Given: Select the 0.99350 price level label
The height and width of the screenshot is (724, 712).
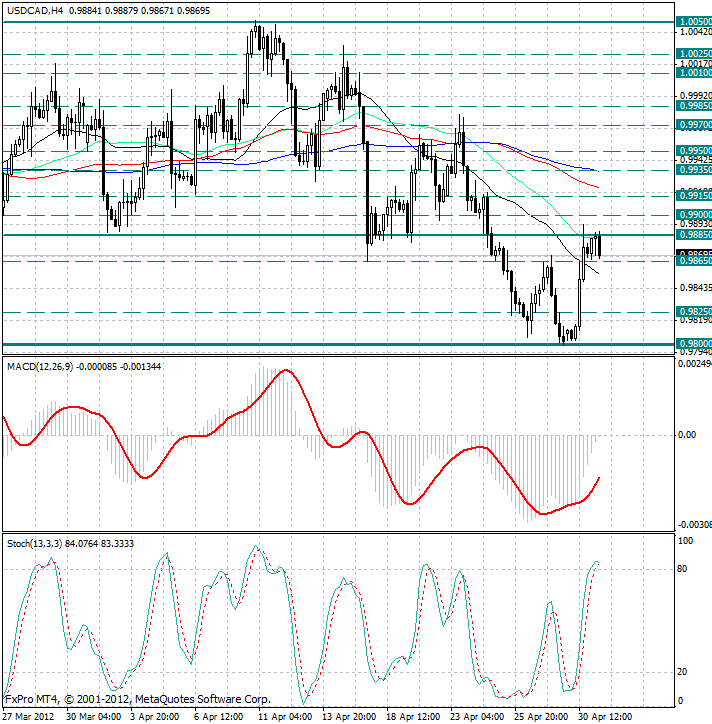Looking at the screenshot, I should tap(694, 170).
